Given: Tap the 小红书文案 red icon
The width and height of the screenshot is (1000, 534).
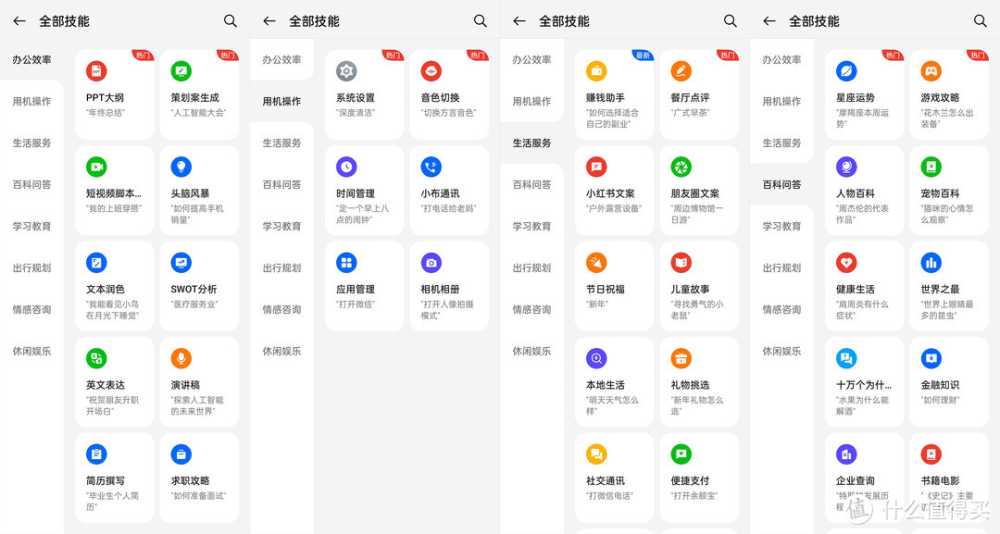Looking at the screenshot, I should 596,167.
